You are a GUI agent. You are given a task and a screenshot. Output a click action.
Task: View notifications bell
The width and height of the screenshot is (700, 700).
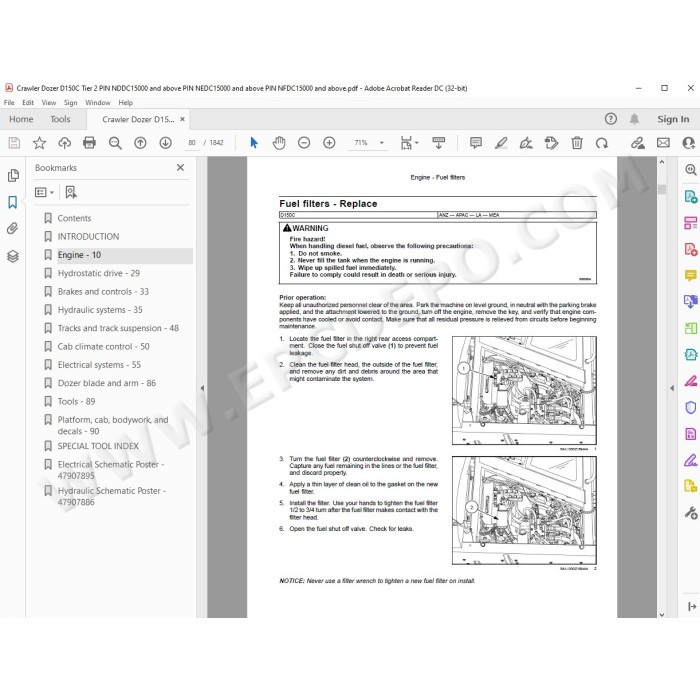[x=634, y=119]
